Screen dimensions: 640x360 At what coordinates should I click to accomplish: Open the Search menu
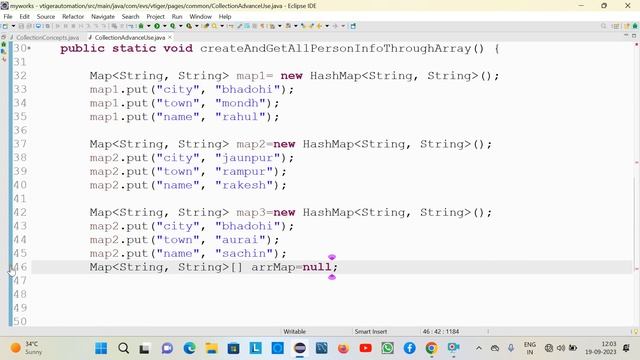[130, 16]
